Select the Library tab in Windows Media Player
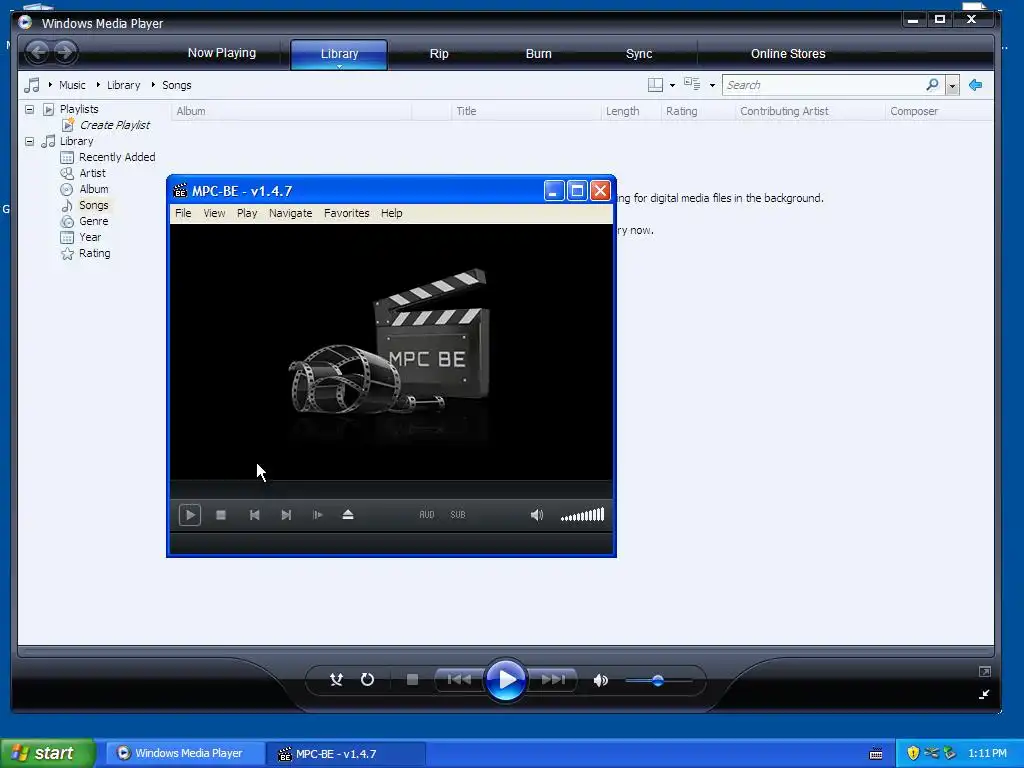 click(x=339, y=54)
